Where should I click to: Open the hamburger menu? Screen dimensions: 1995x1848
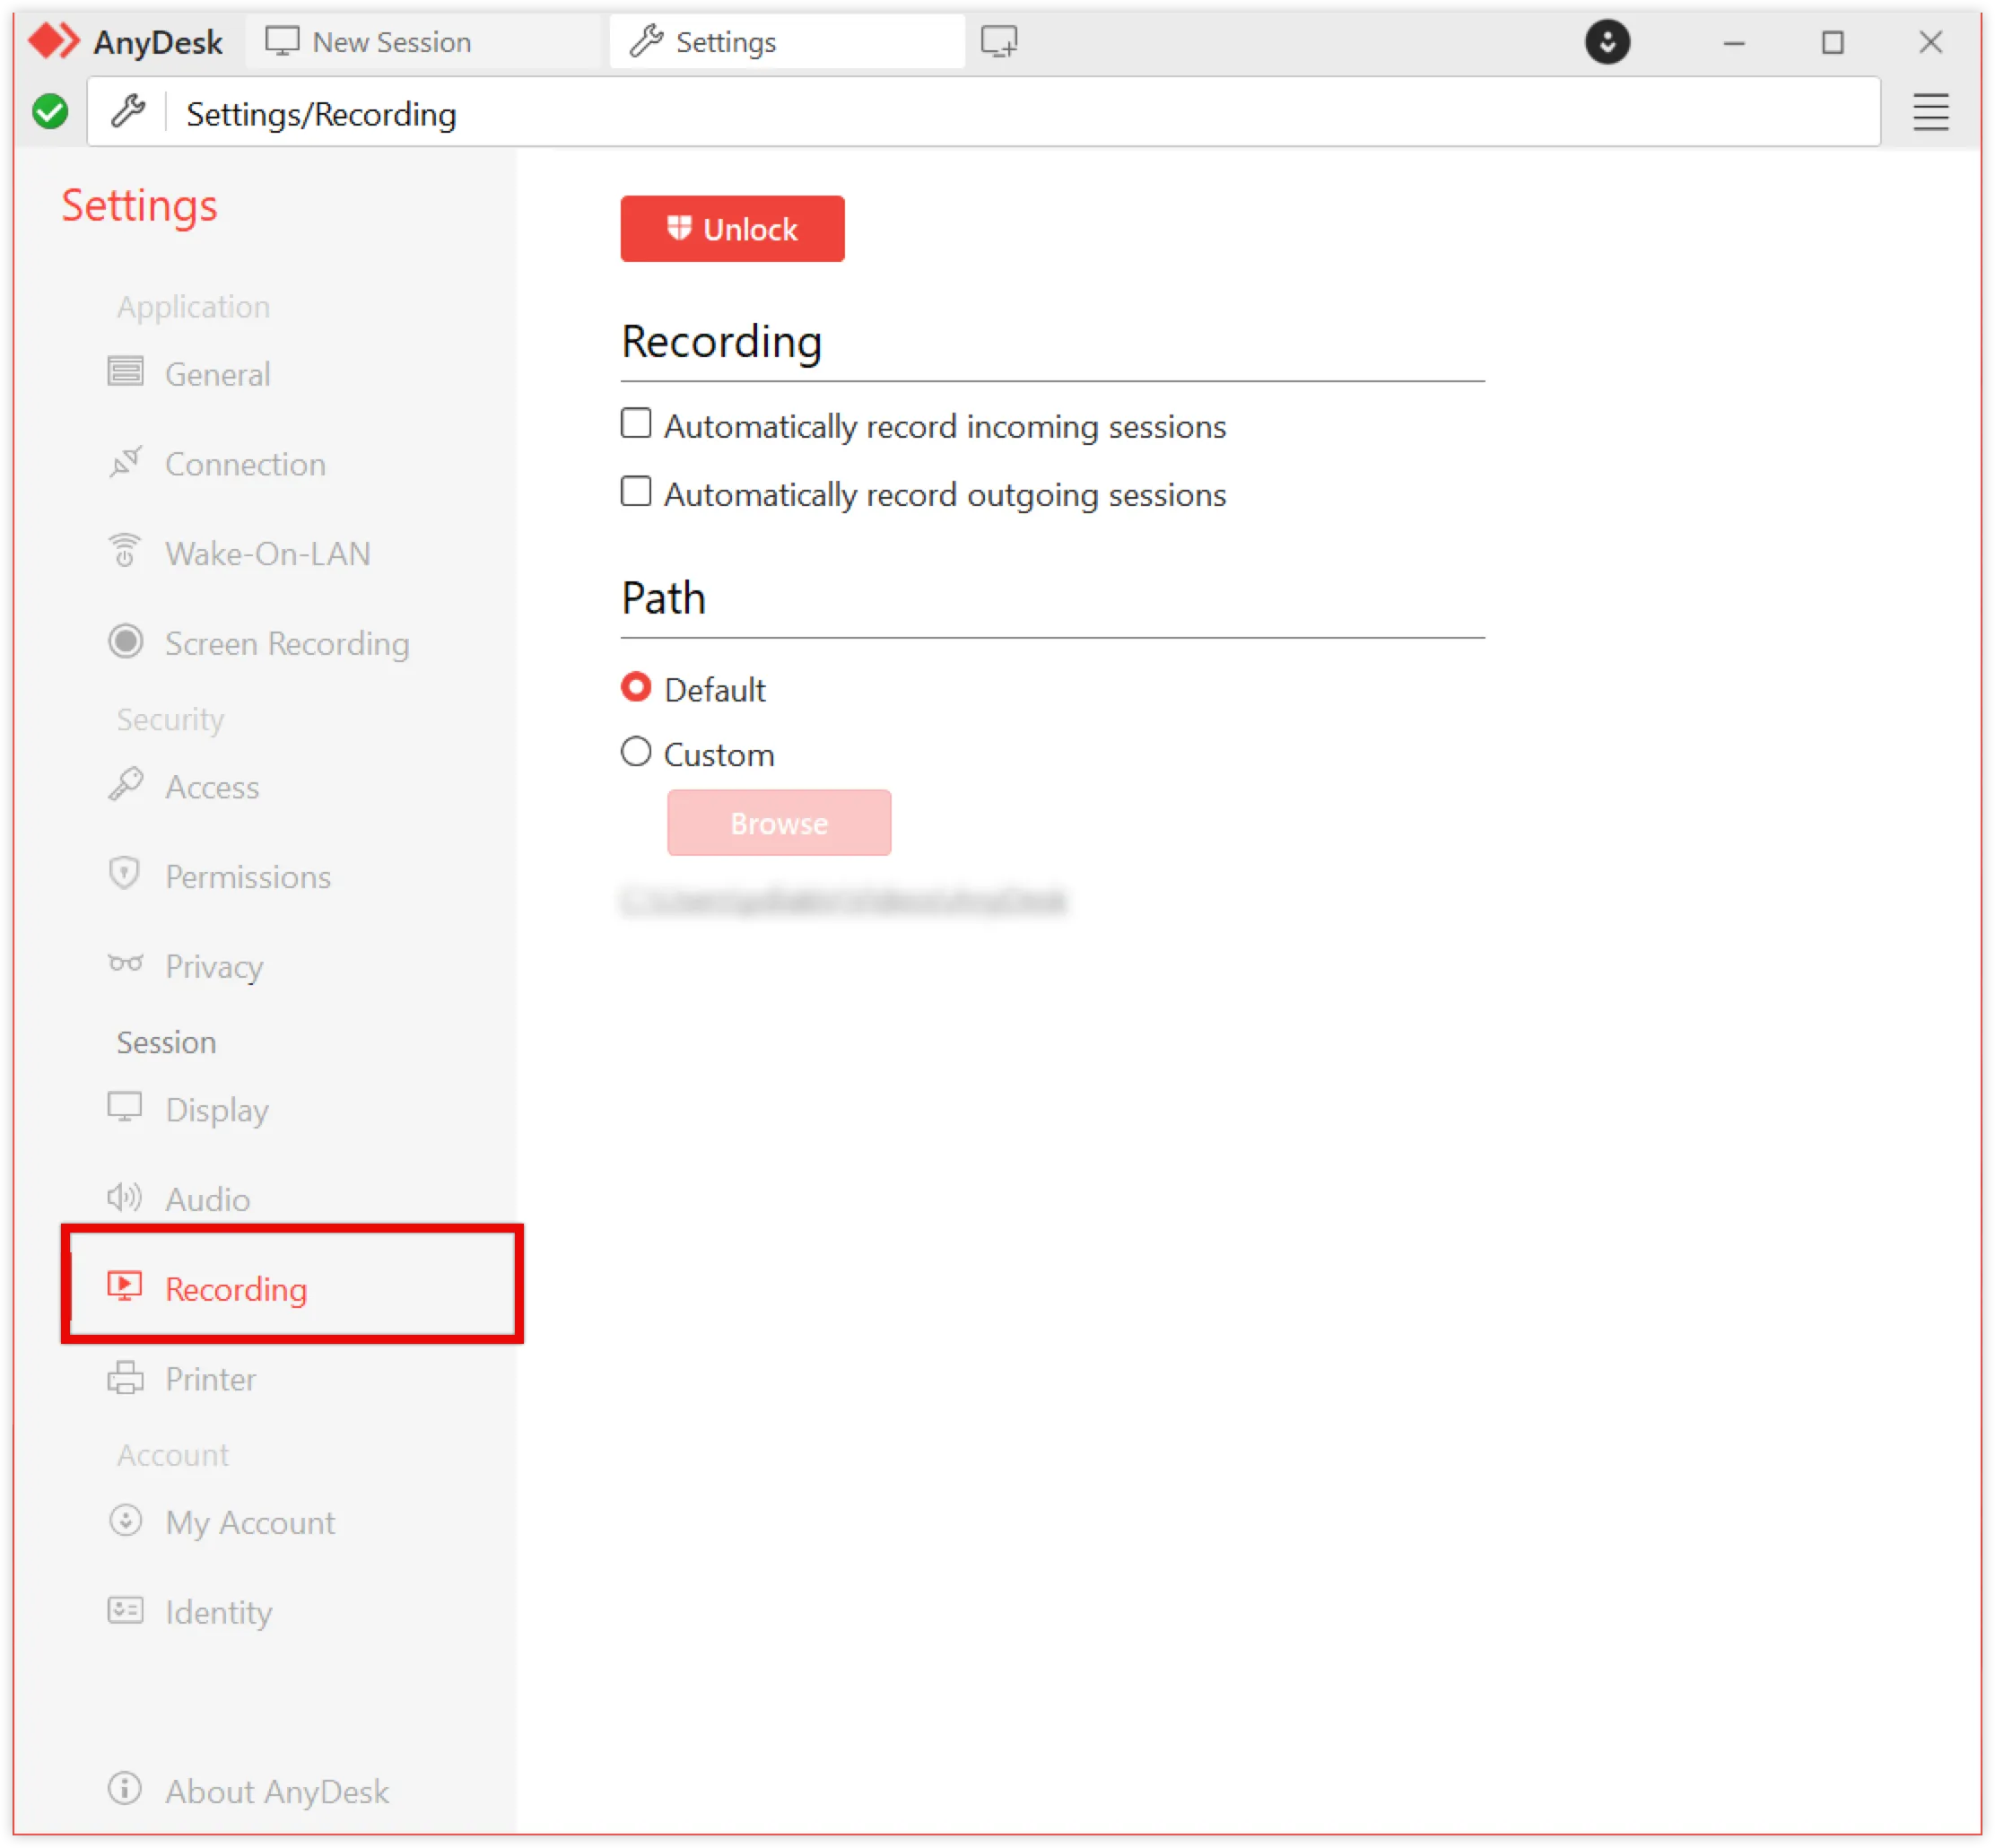coord(1930,111)
